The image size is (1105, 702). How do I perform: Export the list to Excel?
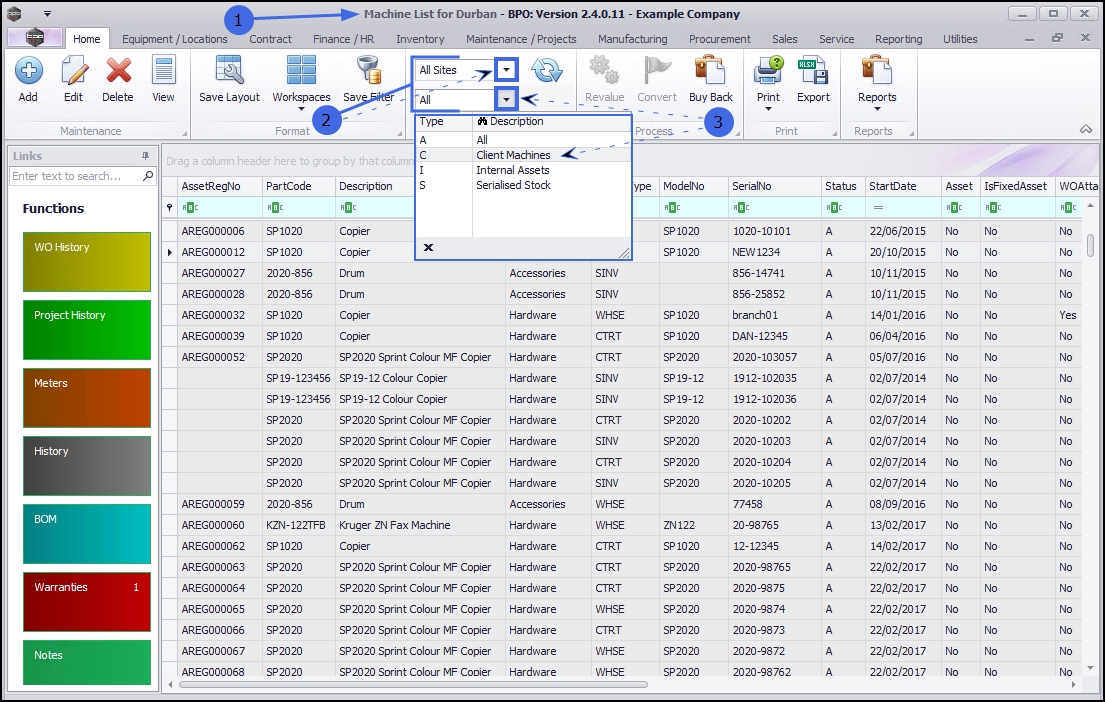pyautogui.click(x=813, y=72)
